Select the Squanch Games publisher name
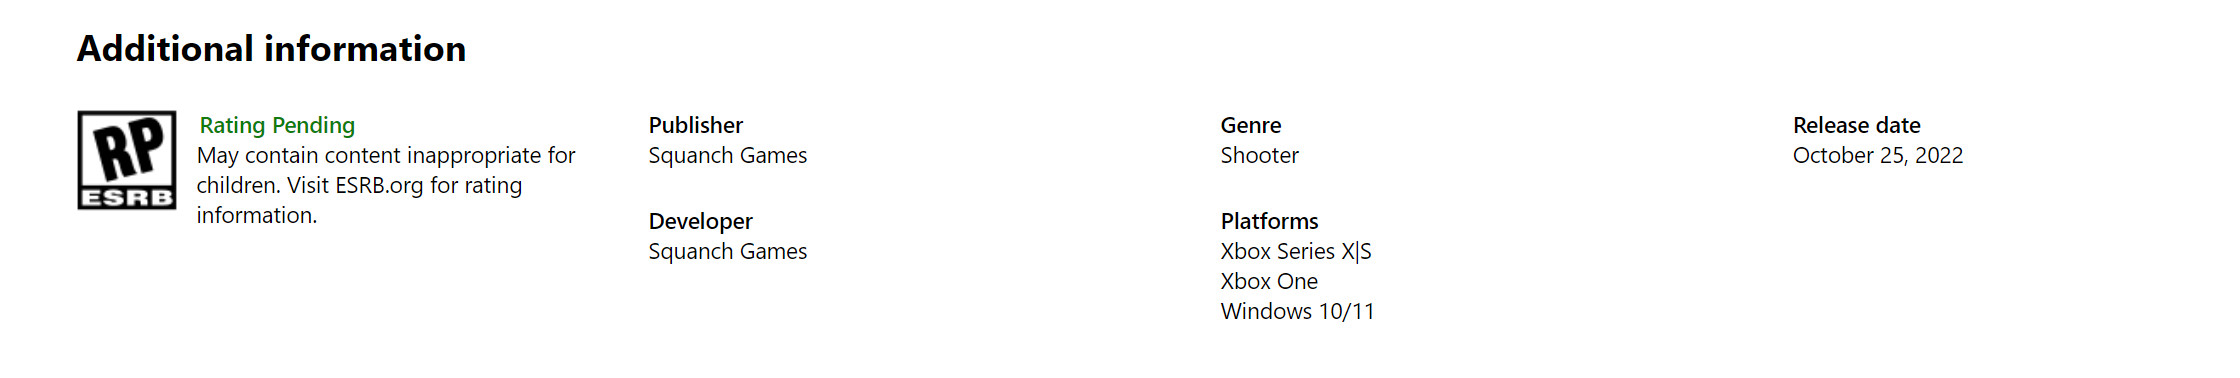2240x378 pixels. click(x=727, y=155)
